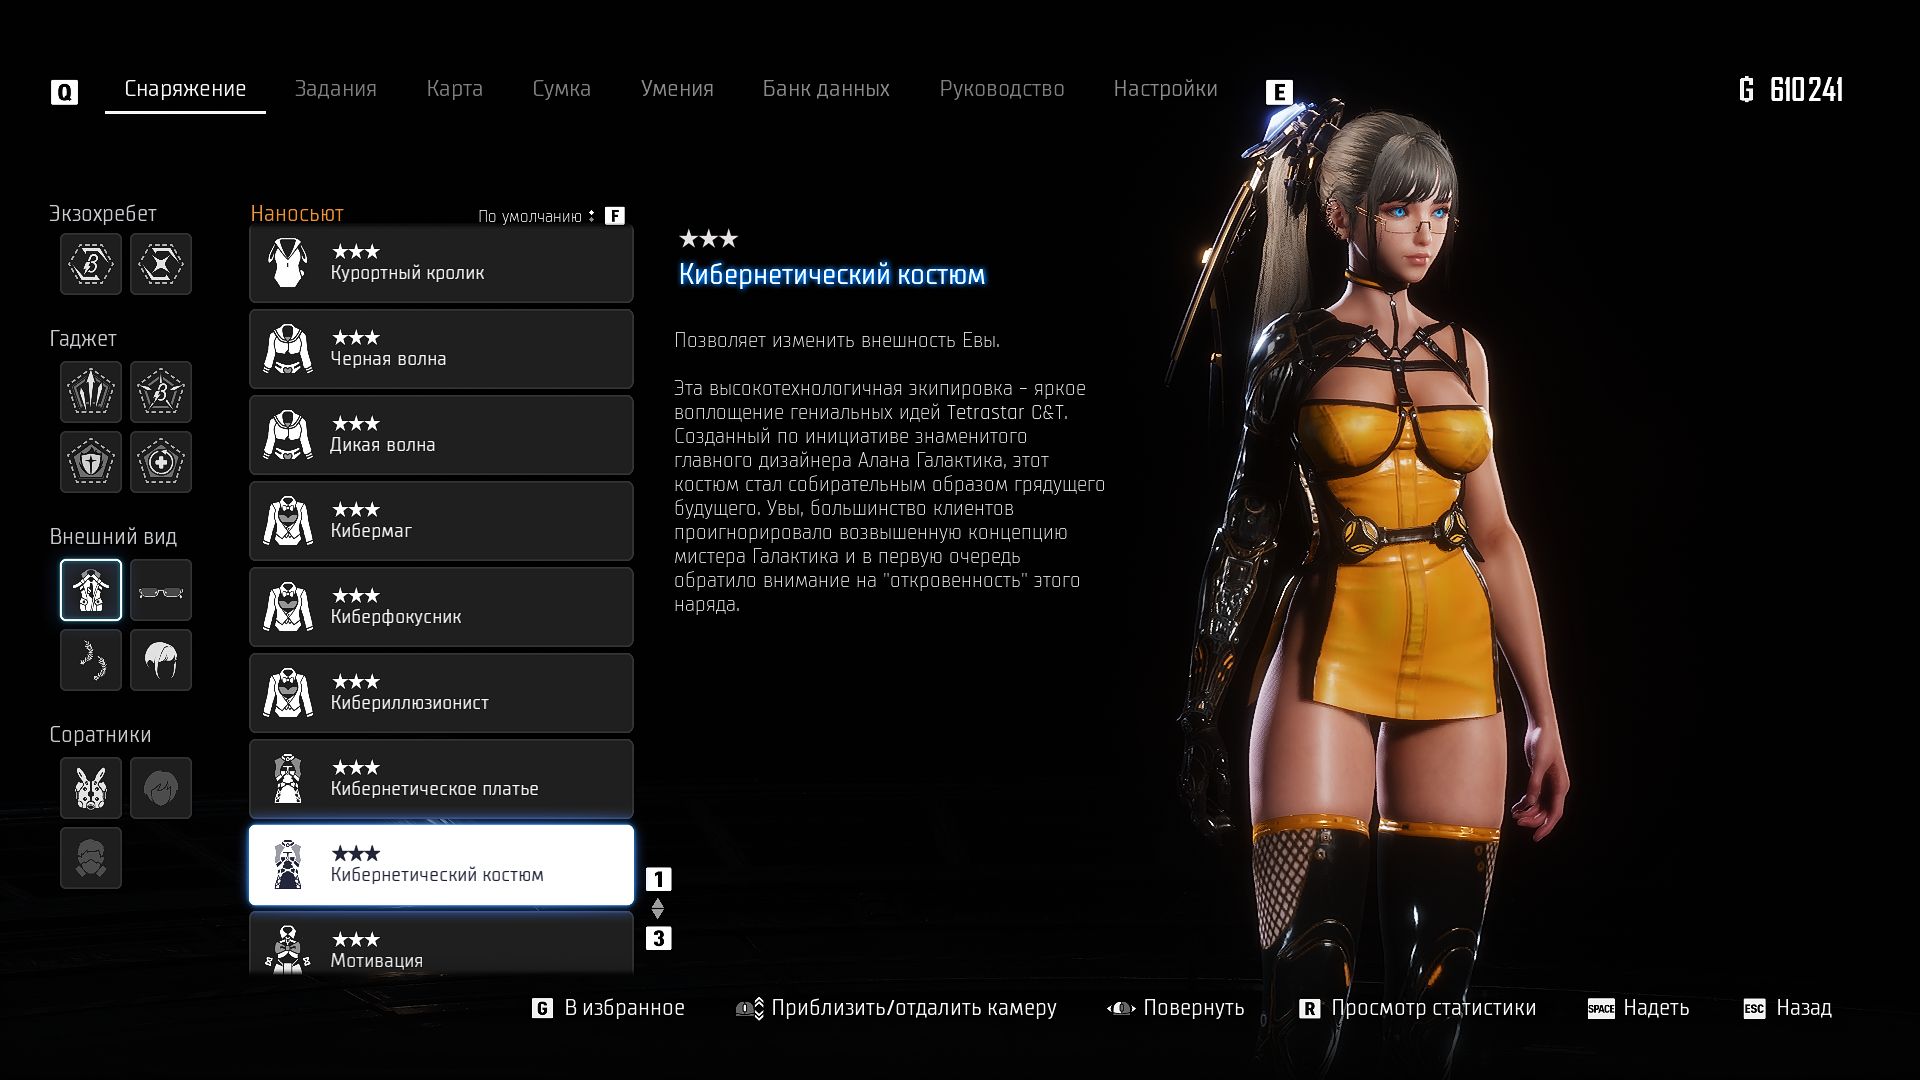Click the list scroll up/down arrows

[x=657, y=908]
